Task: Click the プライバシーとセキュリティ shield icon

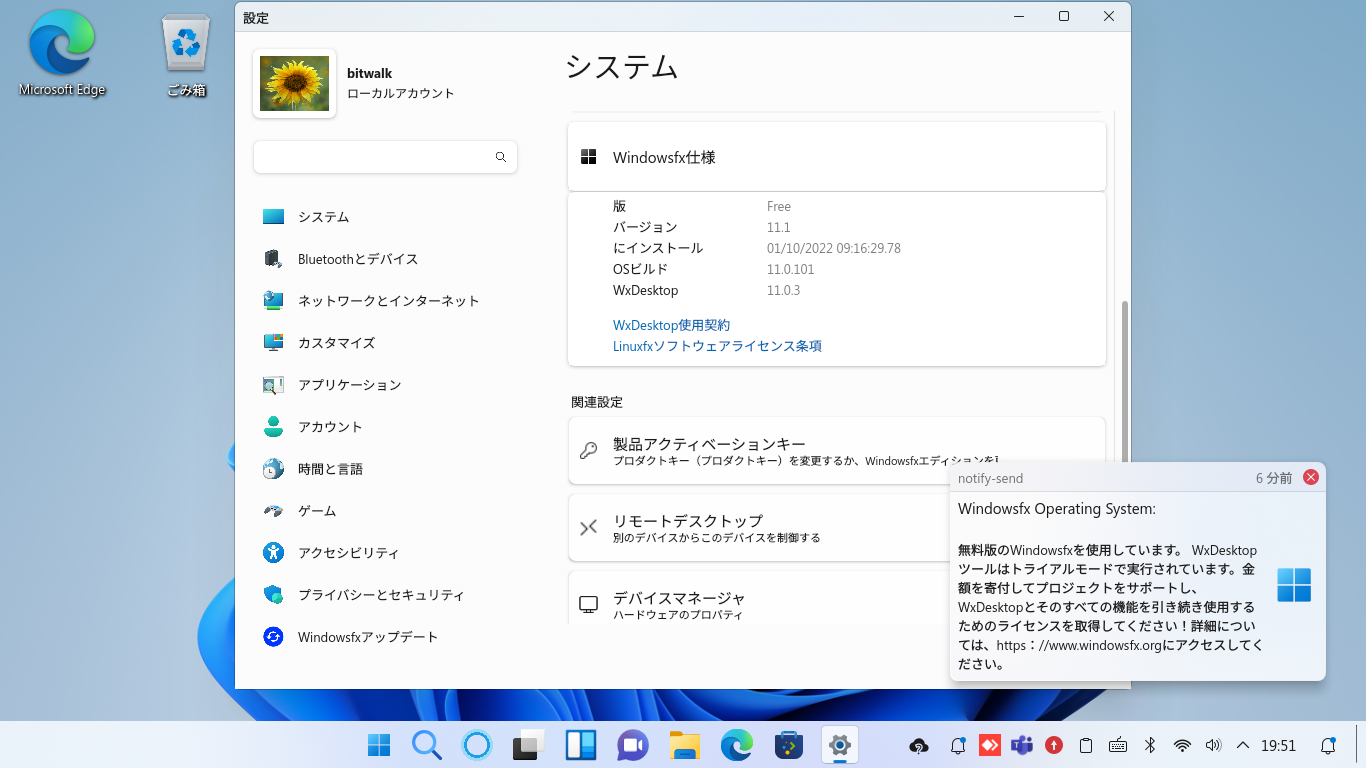Action: point(273,595)
